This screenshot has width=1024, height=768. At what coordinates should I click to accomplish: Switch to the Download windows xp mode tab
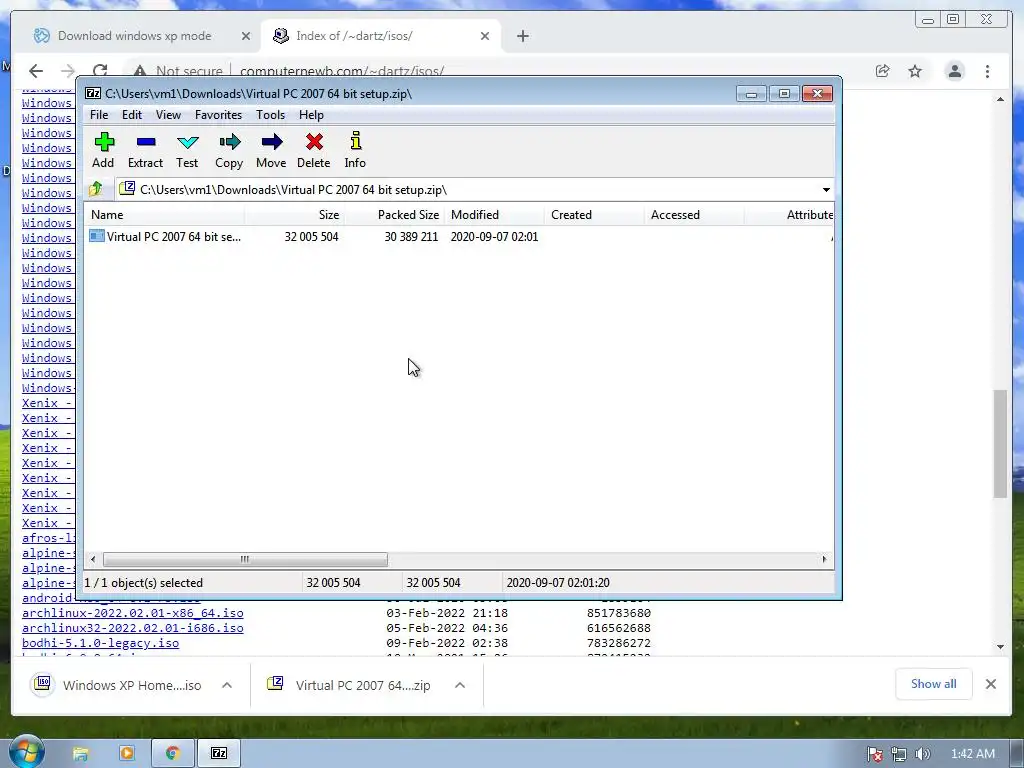135,36
